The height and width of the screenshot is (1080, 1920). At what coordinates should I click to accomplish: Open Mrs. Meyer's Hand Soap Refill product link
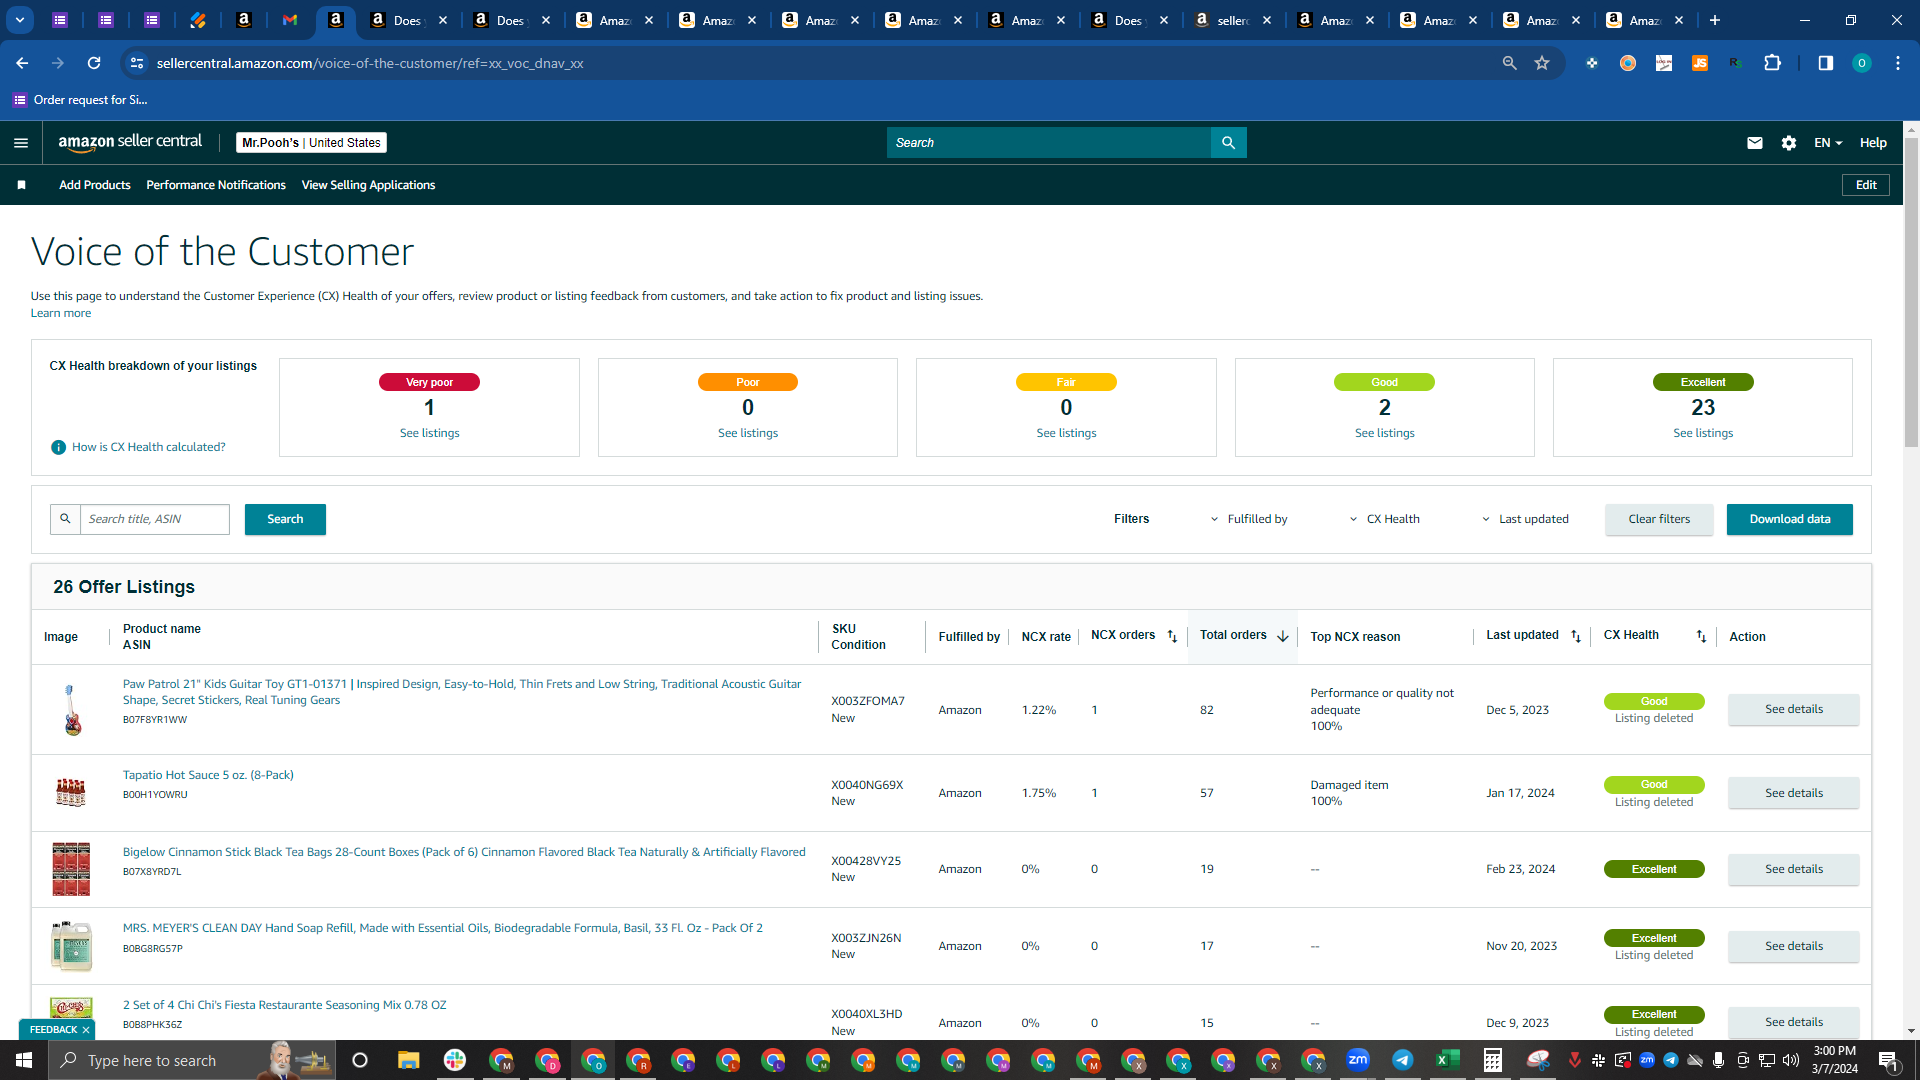[x=442, y=928]
